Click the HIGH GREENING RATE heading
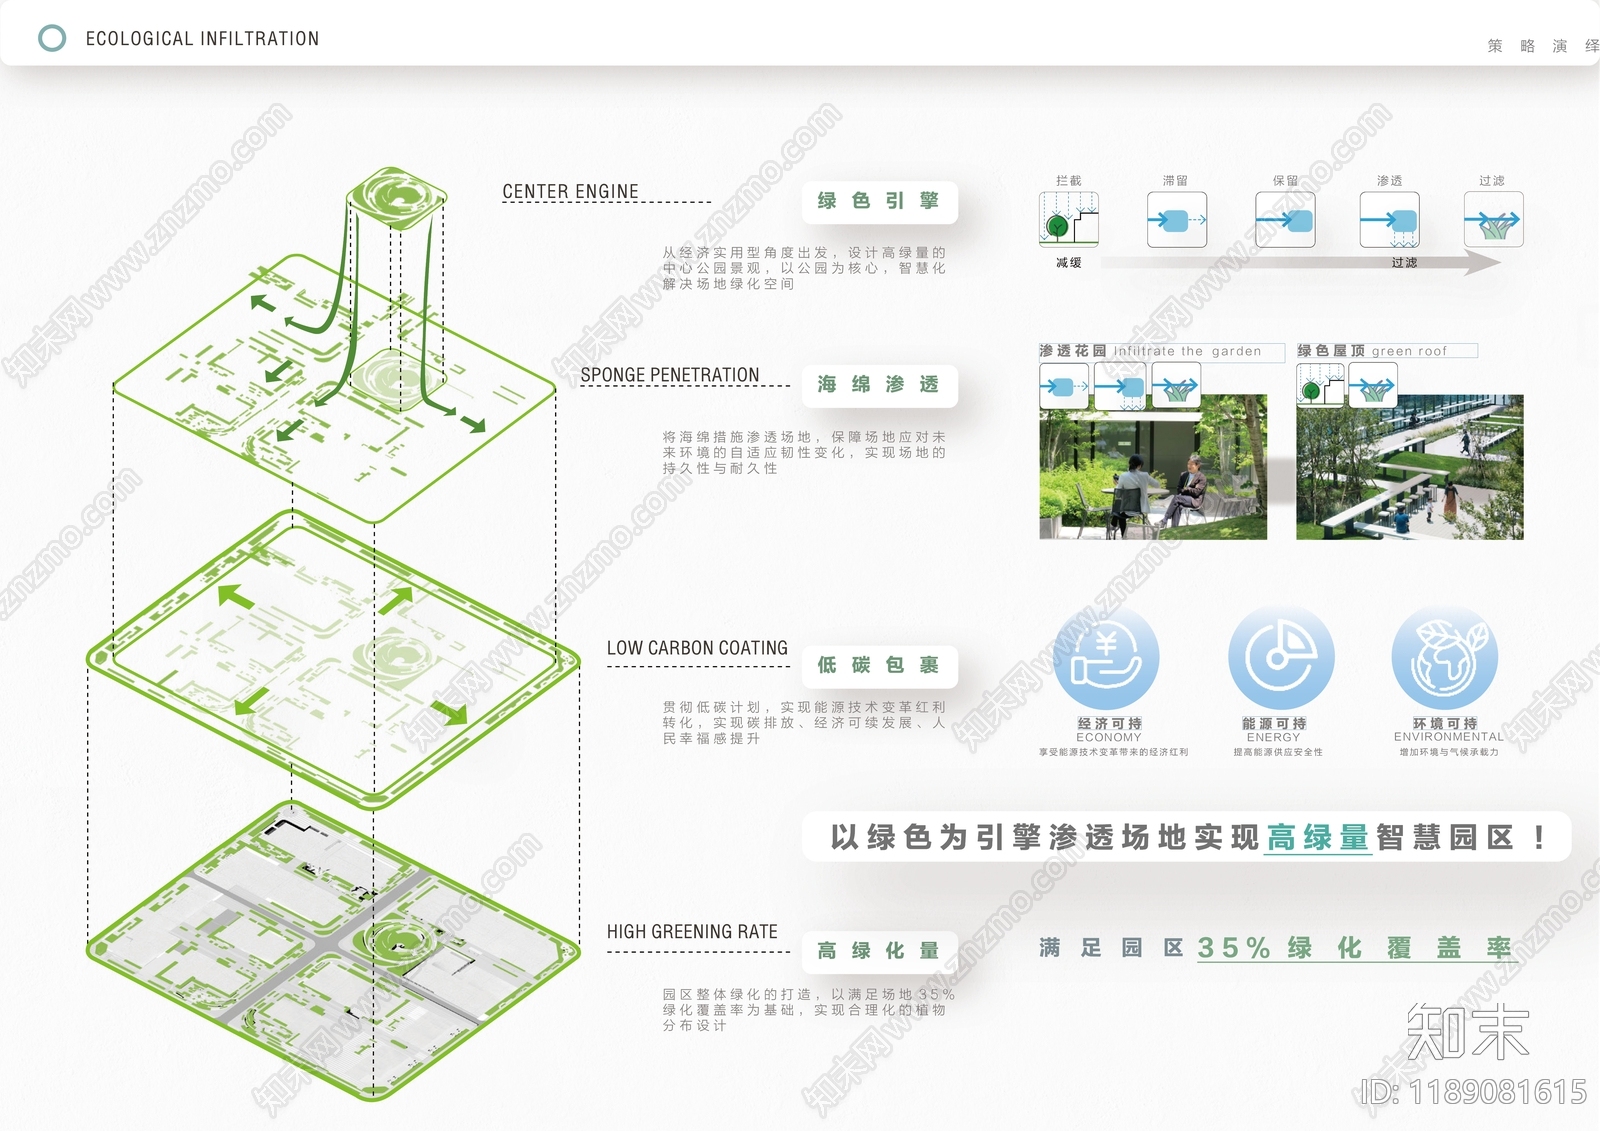The height and width of the screenshot is (1131, 1600). point(692,932)
